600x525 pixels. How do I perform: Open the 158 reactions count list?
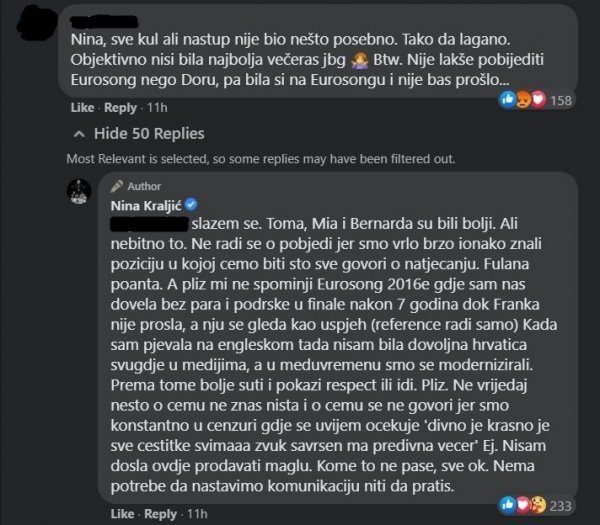click(x=561, y=101)
